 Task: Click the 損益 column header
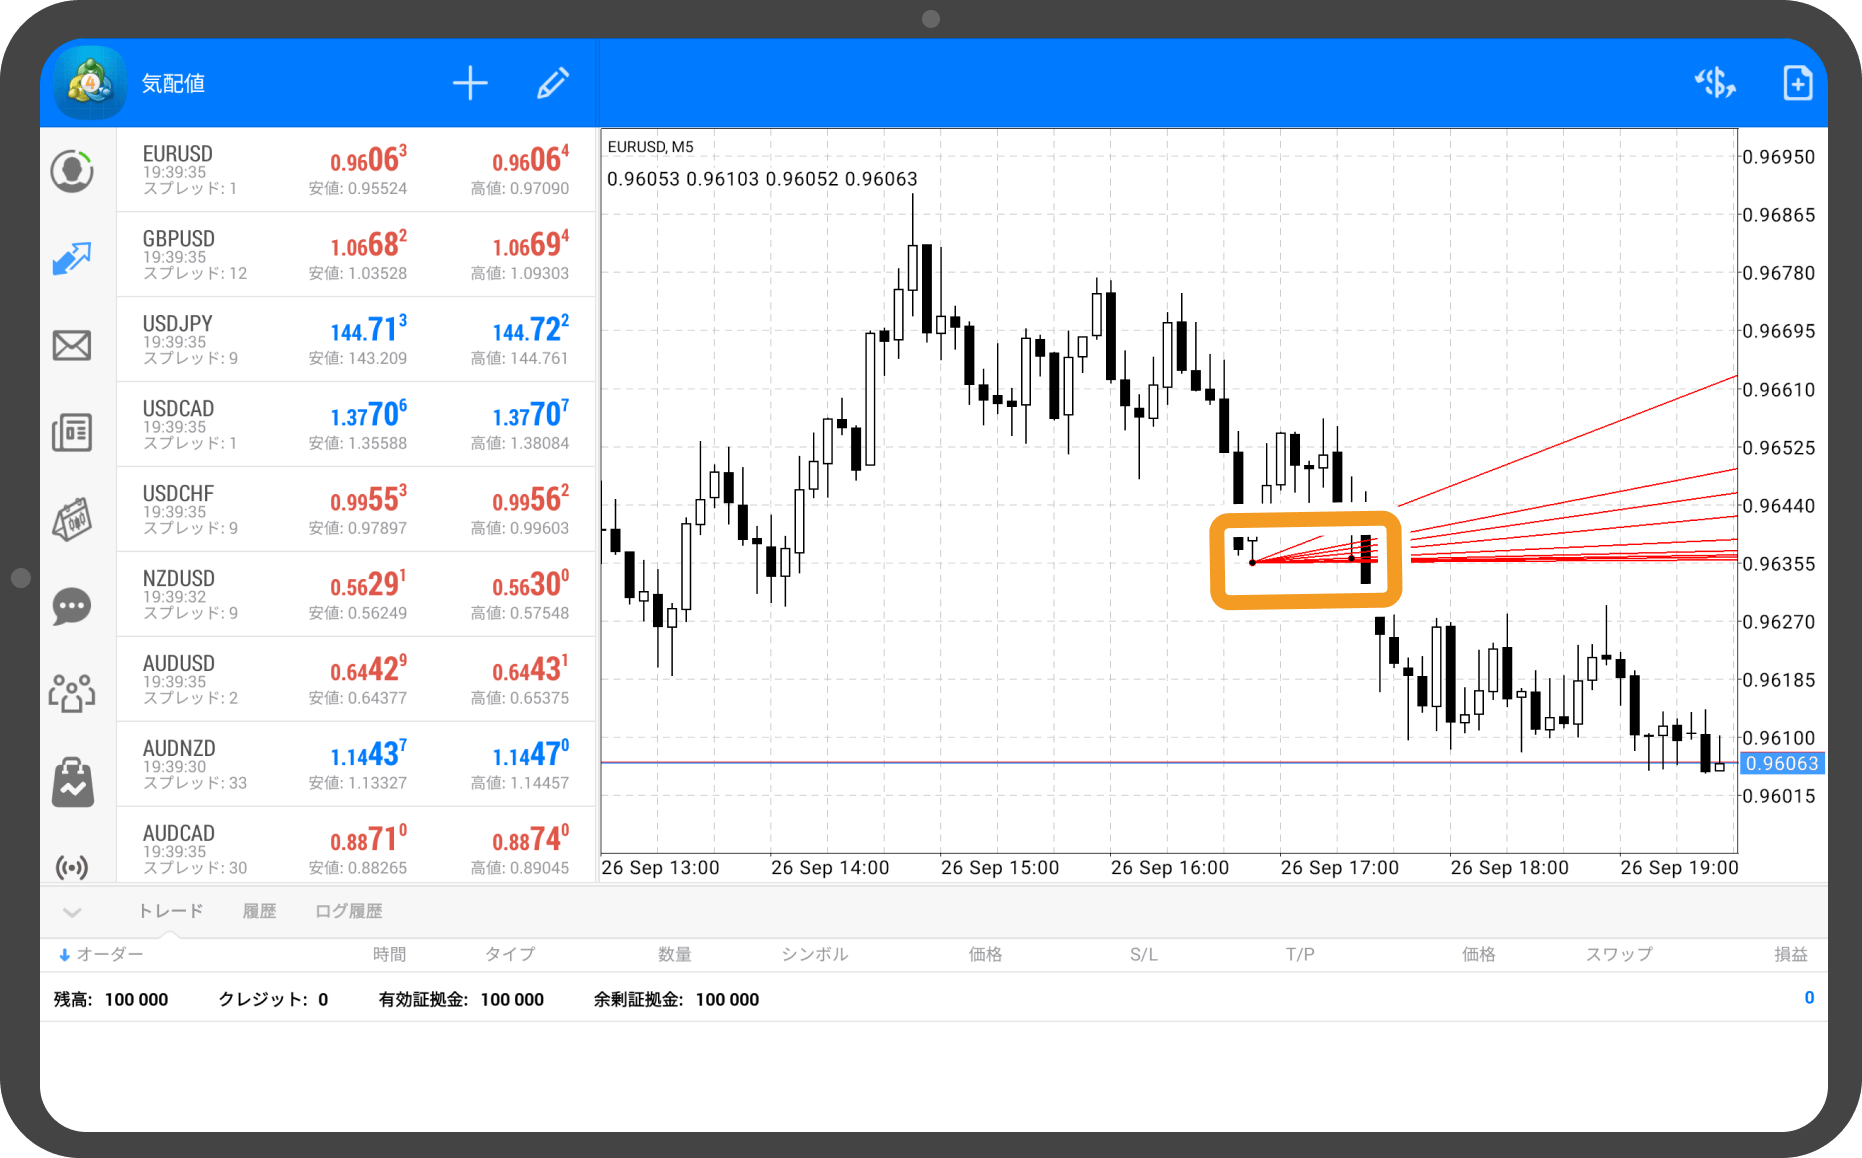[x=1791, y=955]
